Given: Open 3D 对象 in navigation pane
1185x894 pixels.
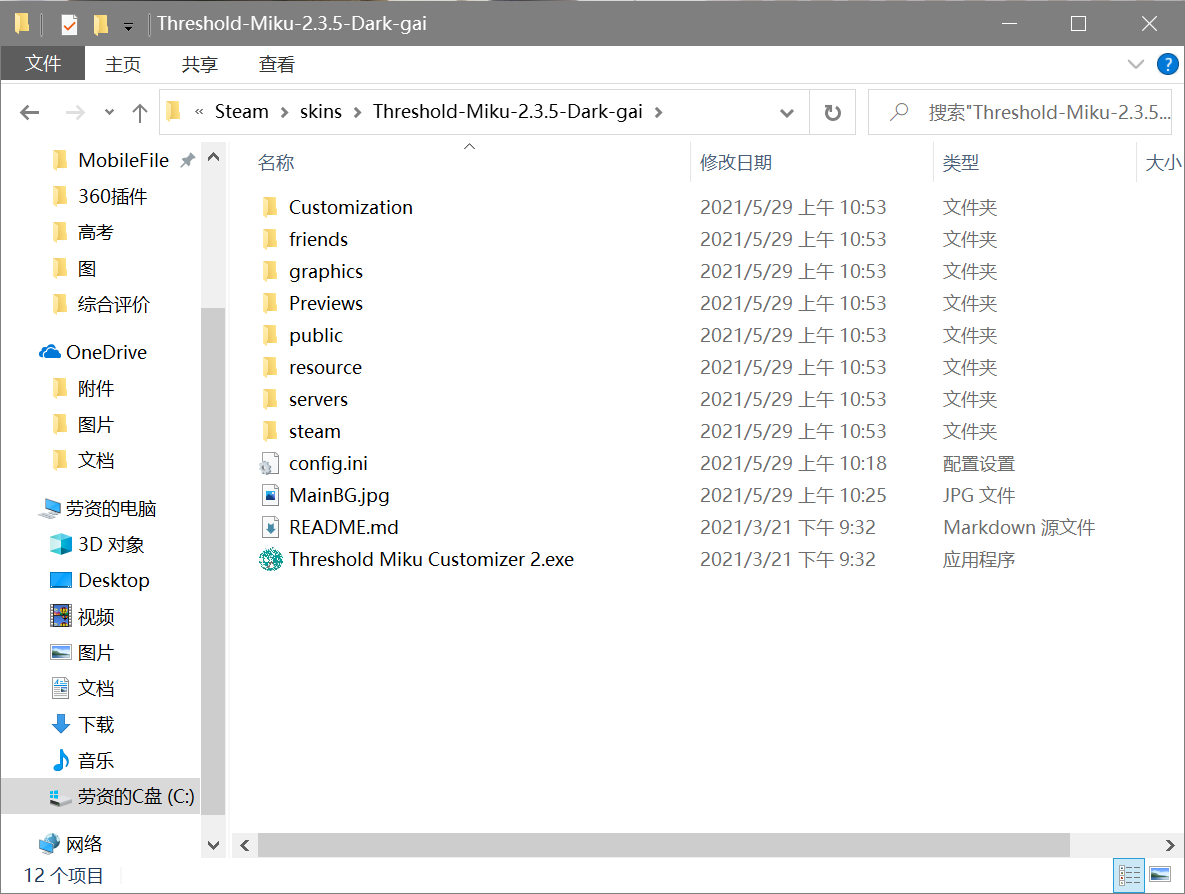Looking at the screenshot, I should (97, 544).
